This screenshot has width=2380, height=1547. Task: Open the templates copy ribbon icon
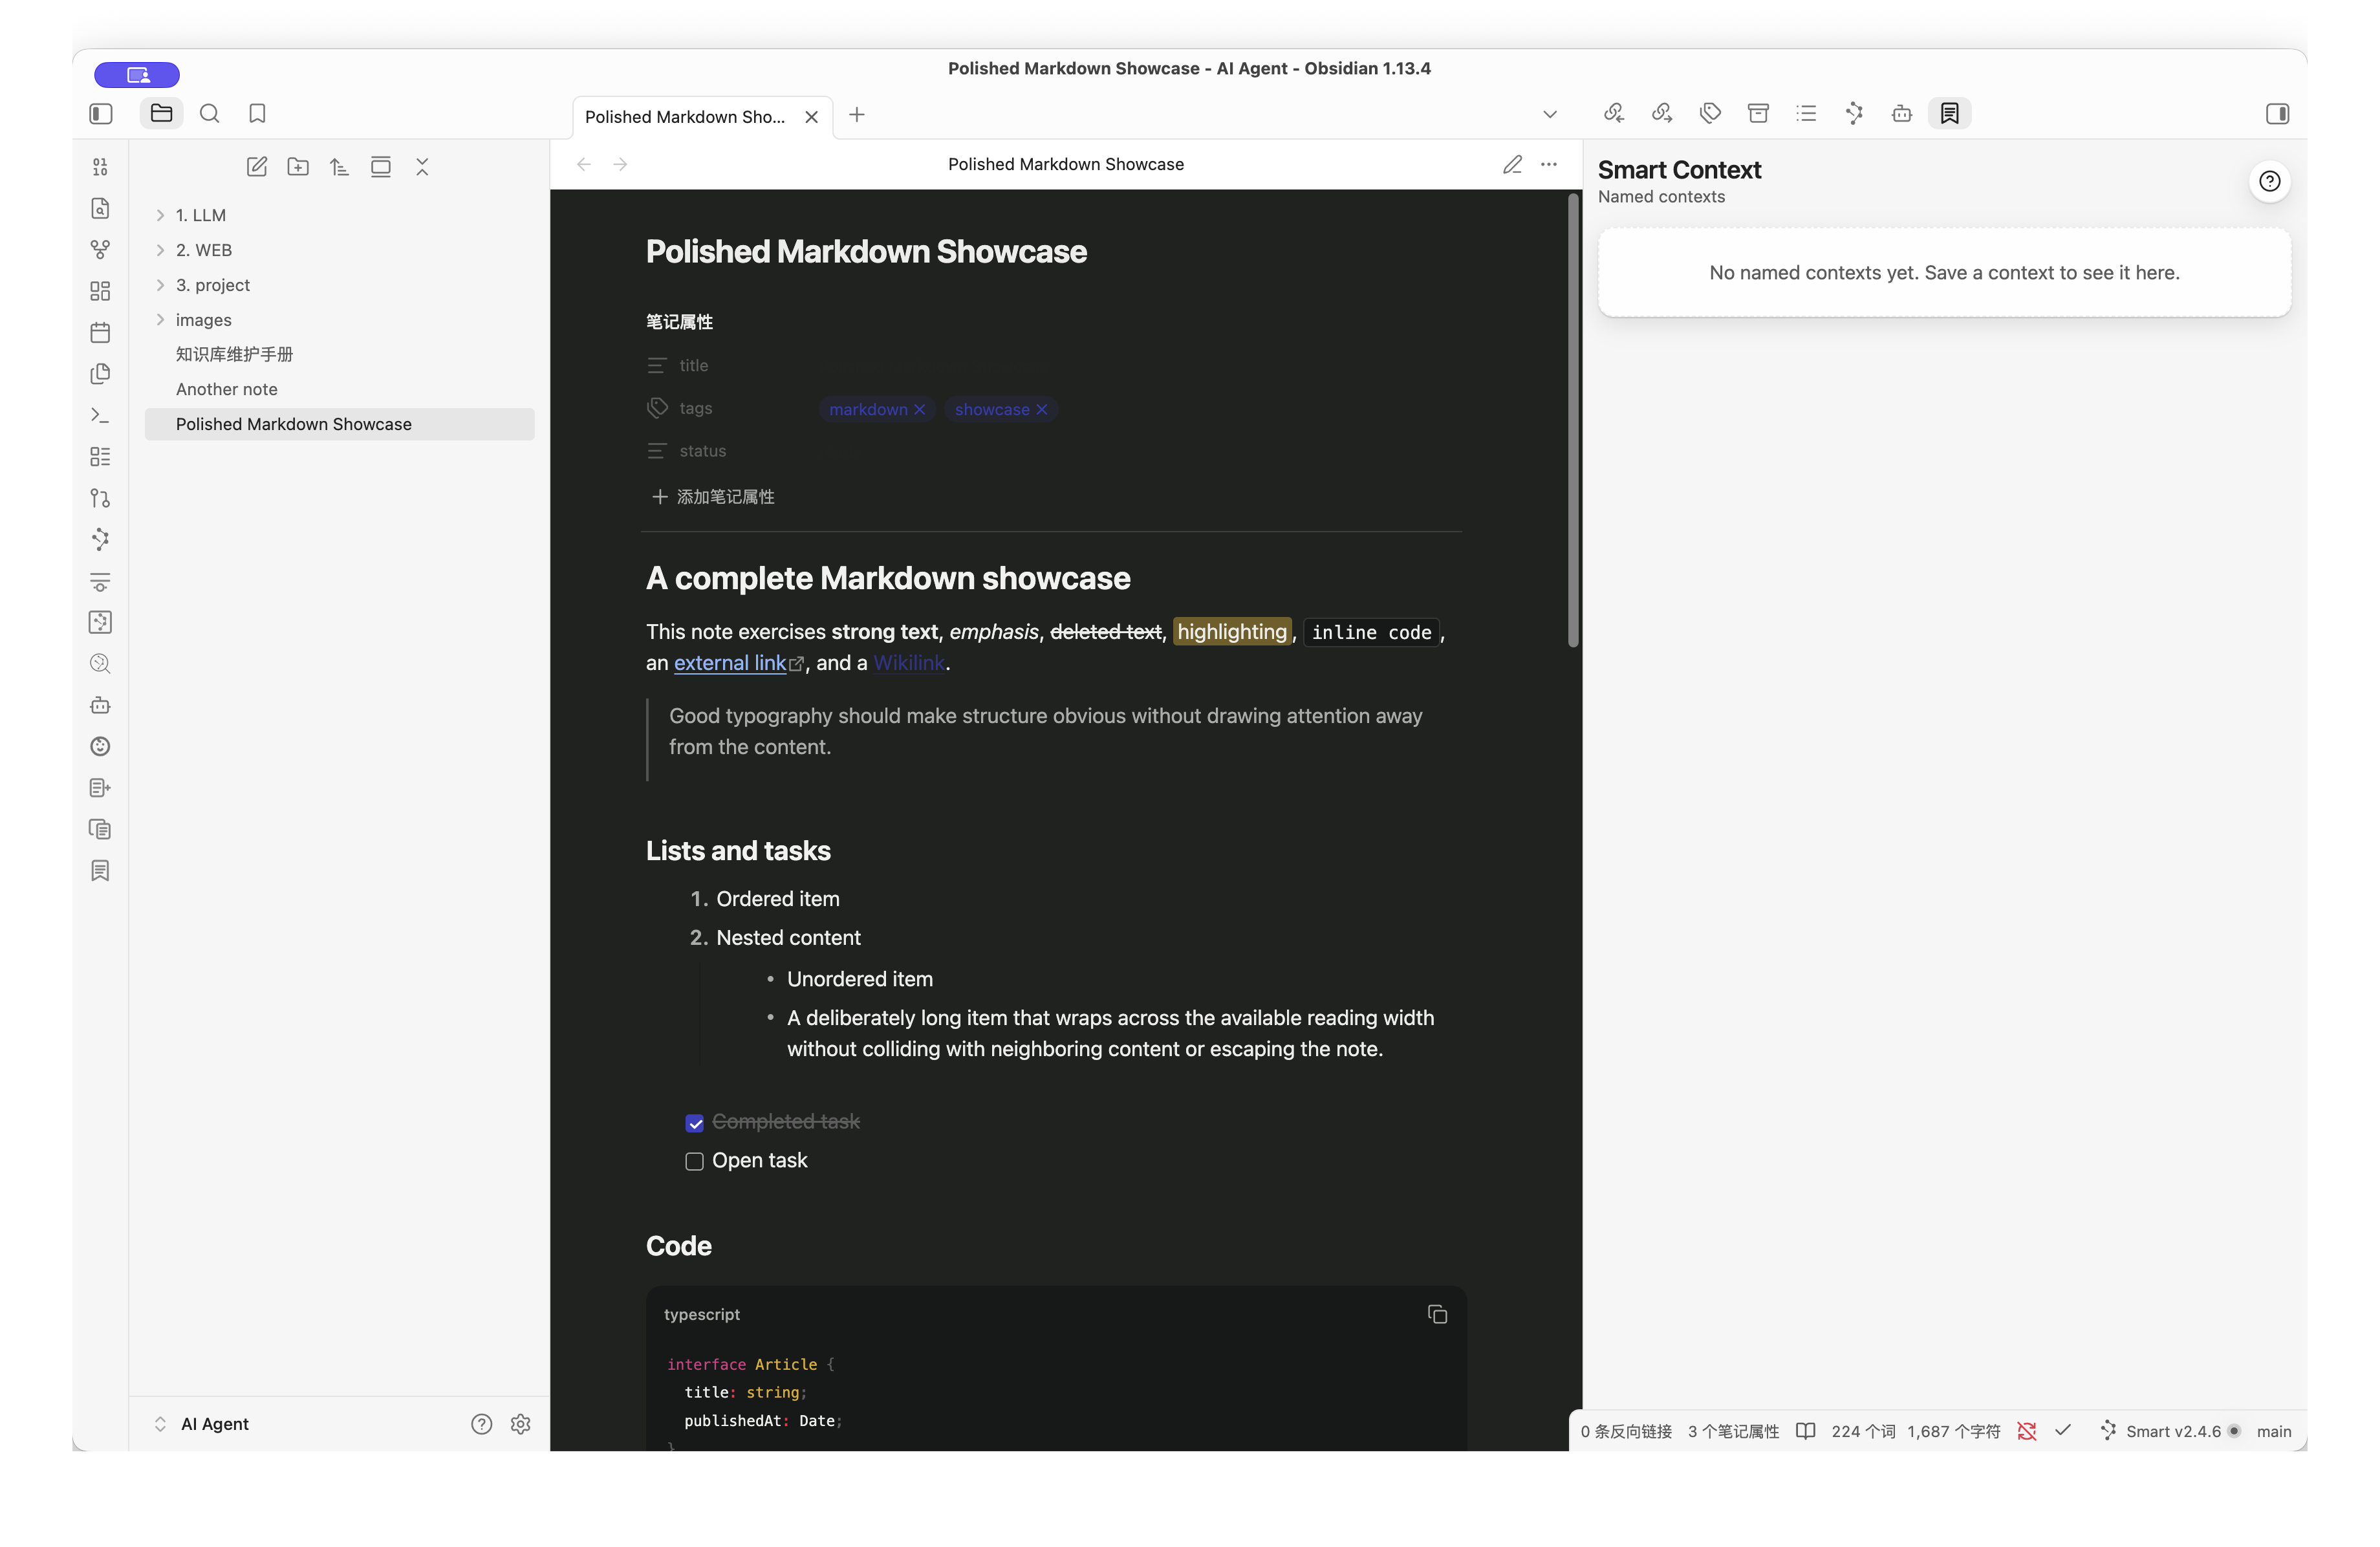(100, 374)
